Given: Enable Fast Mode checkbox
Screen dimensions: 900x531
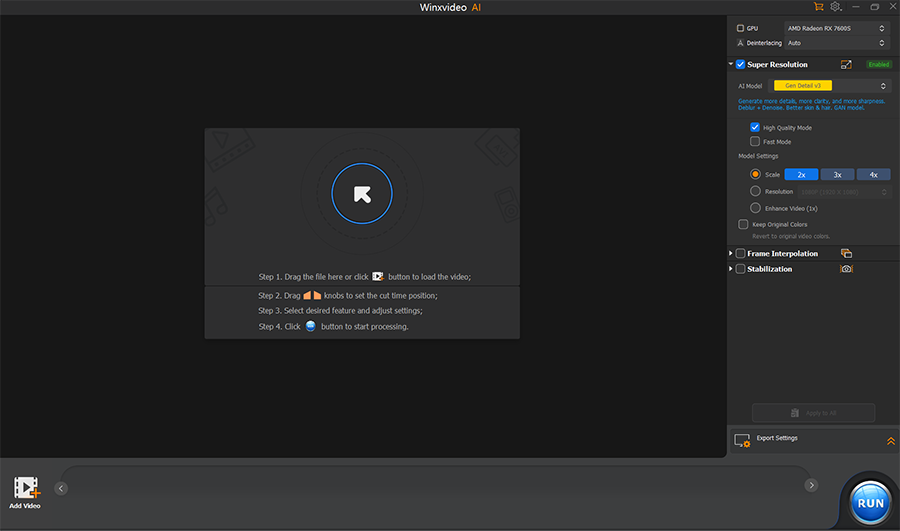Looking at the screenshot, I should [755, 141].
